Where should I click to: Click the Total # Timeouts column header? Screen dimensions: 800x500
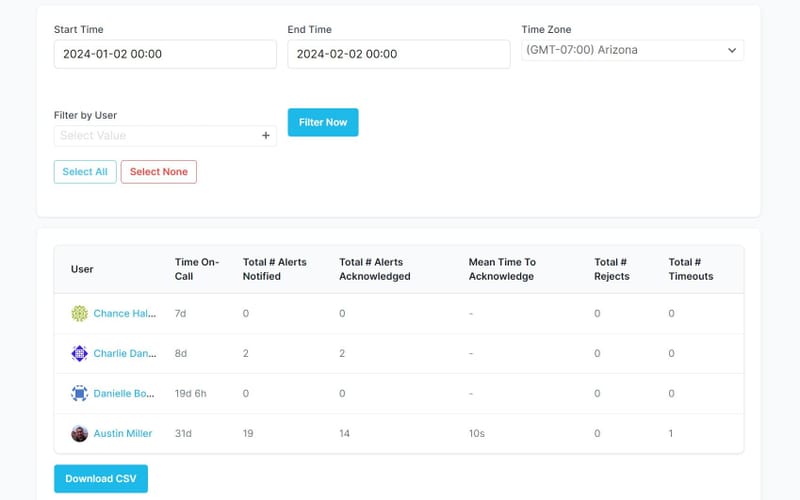(691, 269)
